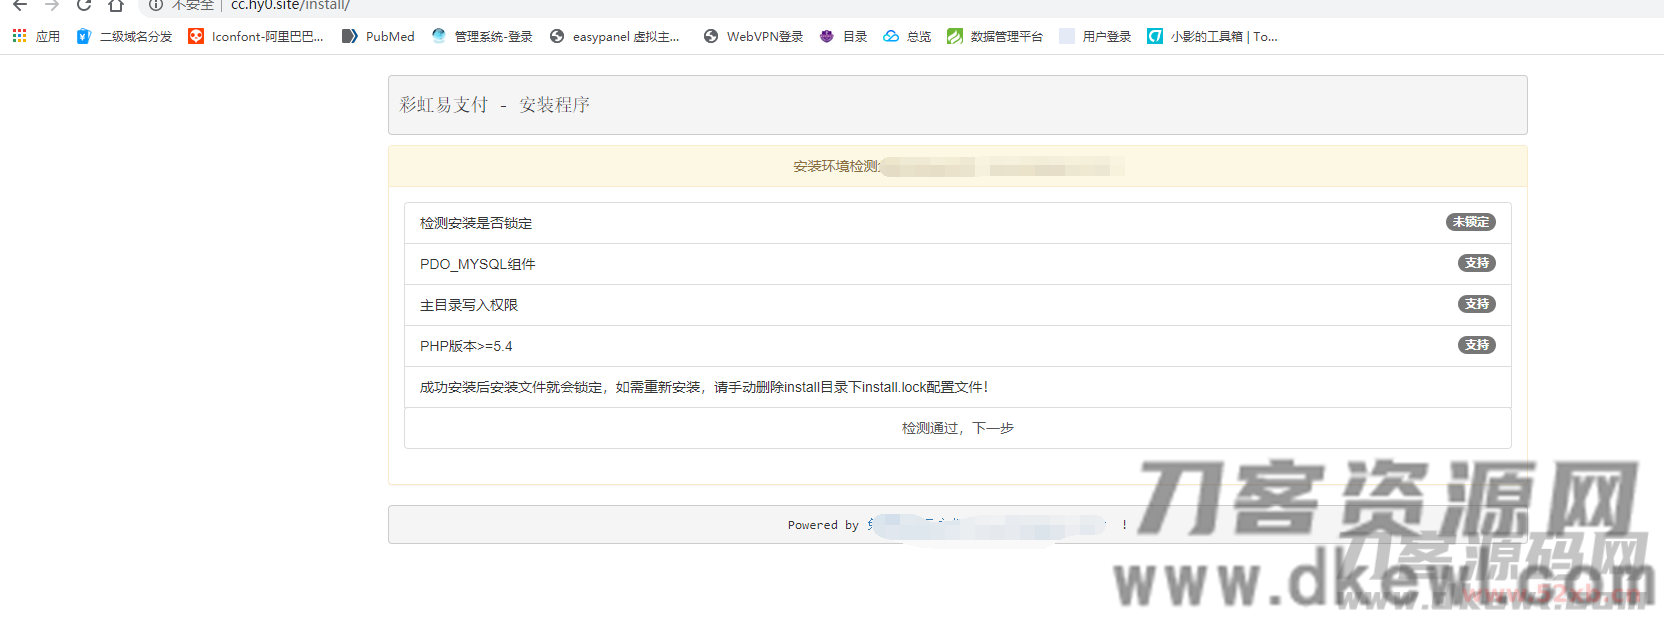Go to the browser home icon

point(116,5)
